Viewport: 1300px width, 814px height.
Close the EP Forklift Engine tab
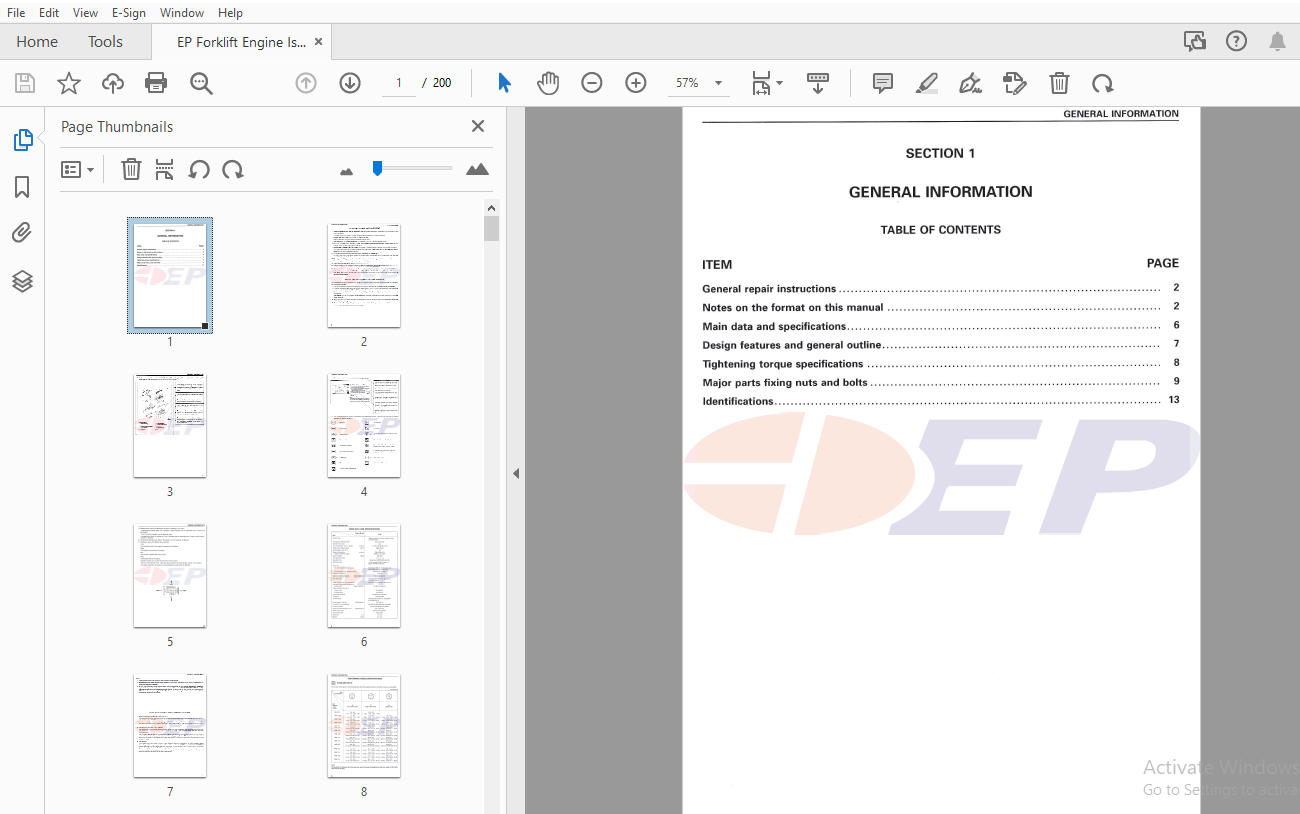click(x=319, y=42)
